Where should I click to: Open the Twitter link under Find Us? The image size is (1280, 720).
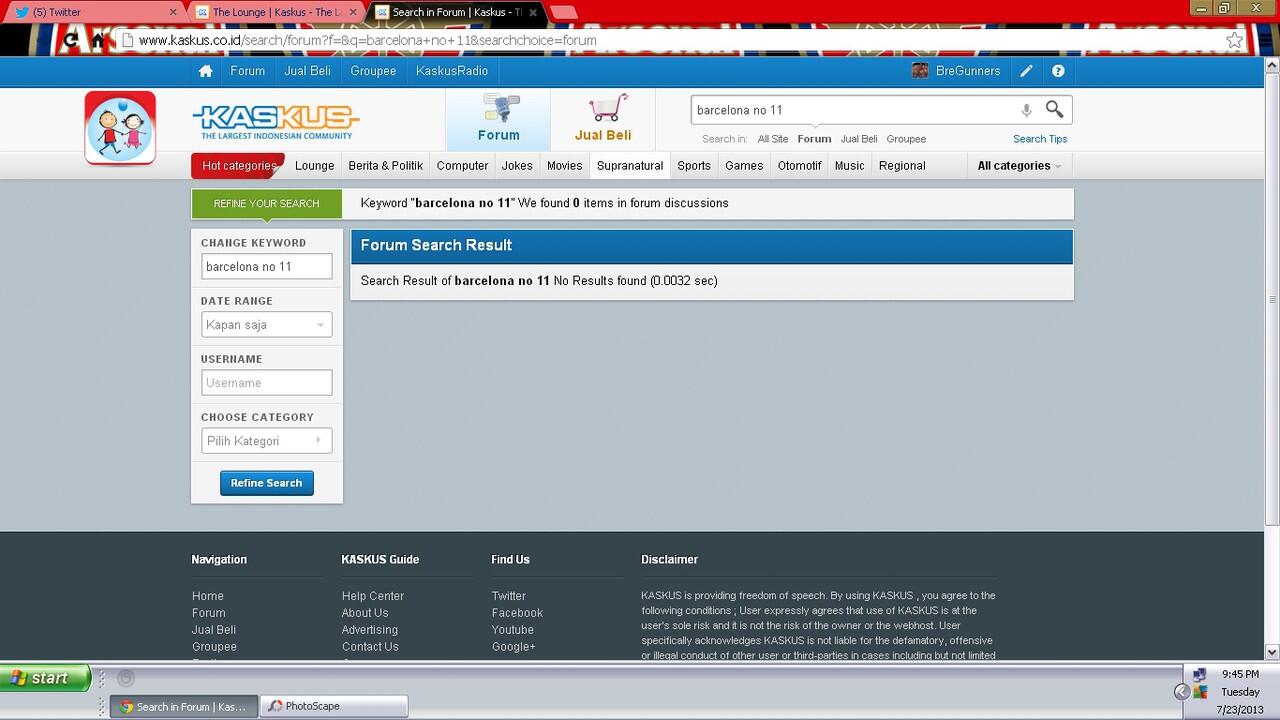pyautogui.click(x=508, y=596)
